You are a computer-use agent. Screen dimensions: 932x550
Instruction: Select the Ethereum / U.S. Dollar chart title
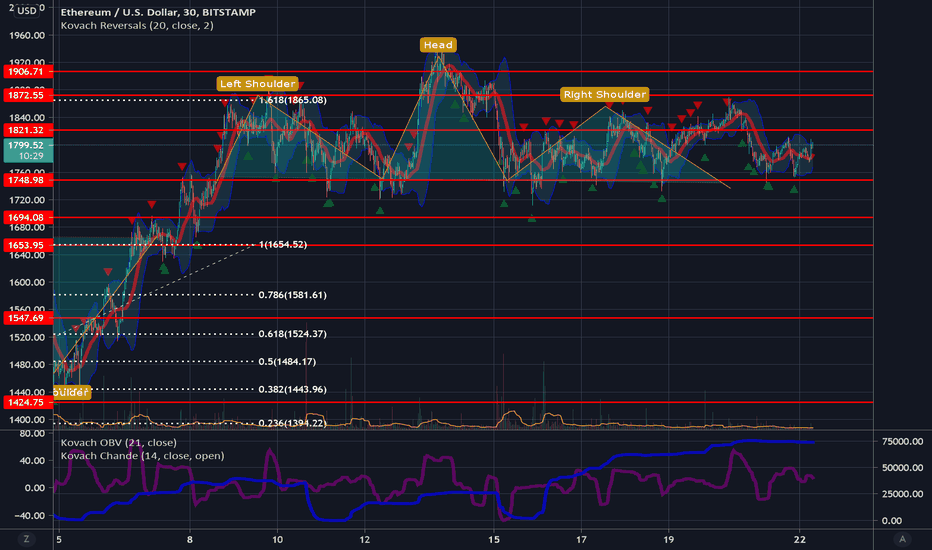[x=158, y=12]
